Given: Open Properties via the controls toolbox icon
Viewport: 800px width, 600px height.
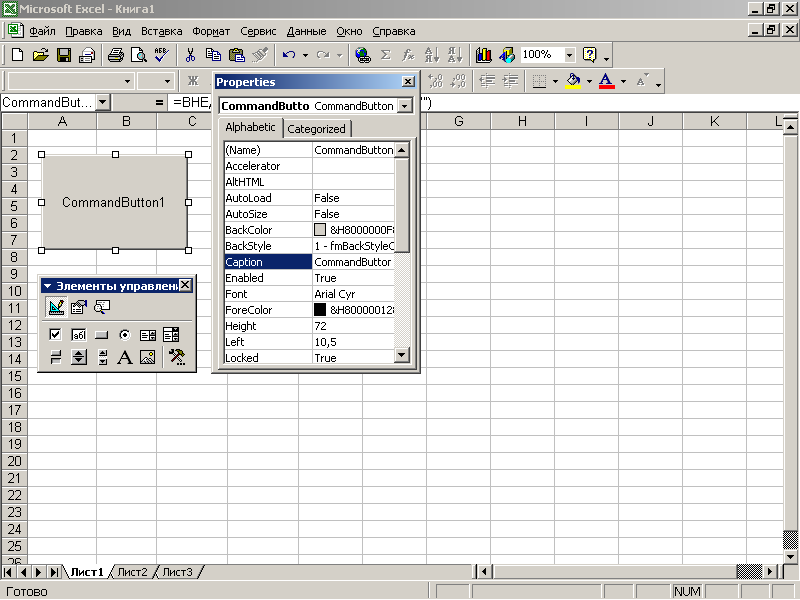Looking at the screenshot, I should pos(79,307).
